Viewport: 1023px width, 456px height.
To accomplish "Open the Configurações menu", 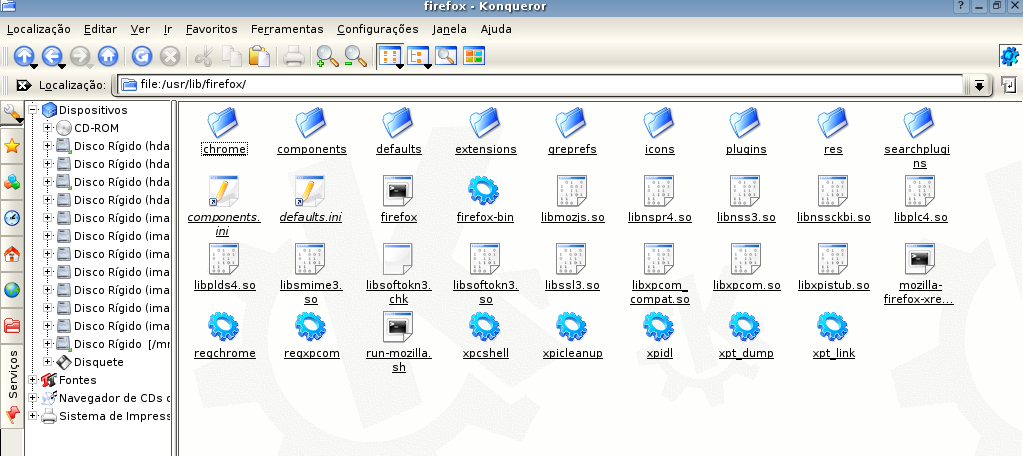I will click(378, 29).
